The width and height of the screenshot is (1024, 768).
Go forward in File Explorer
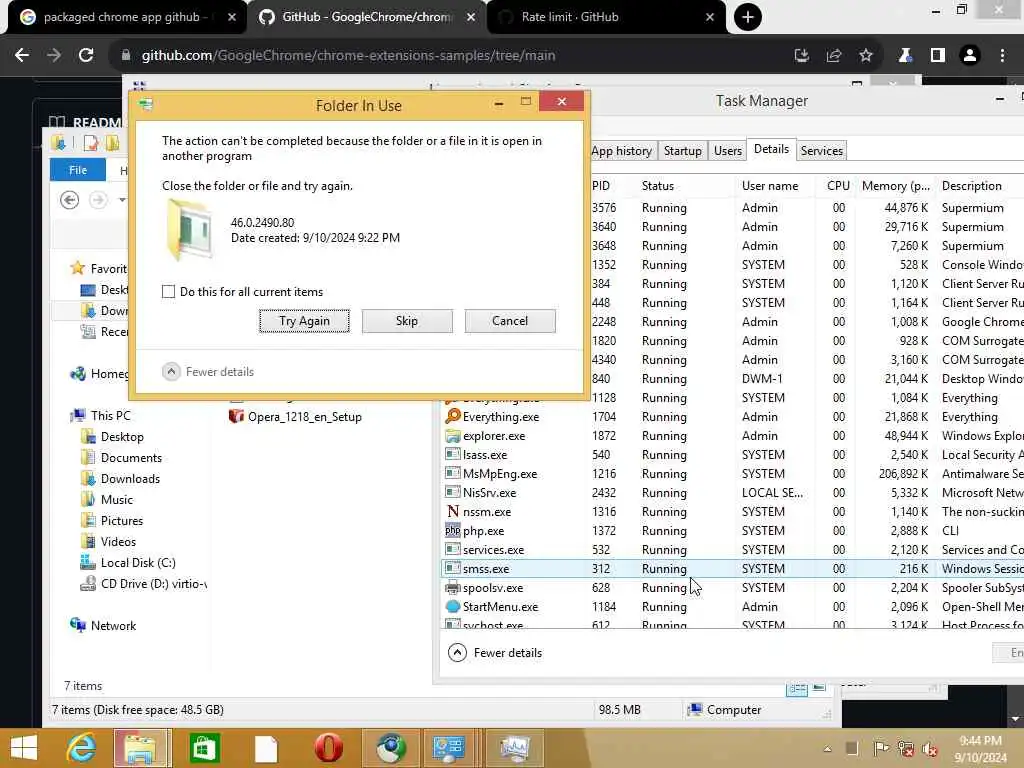[98, 200]
